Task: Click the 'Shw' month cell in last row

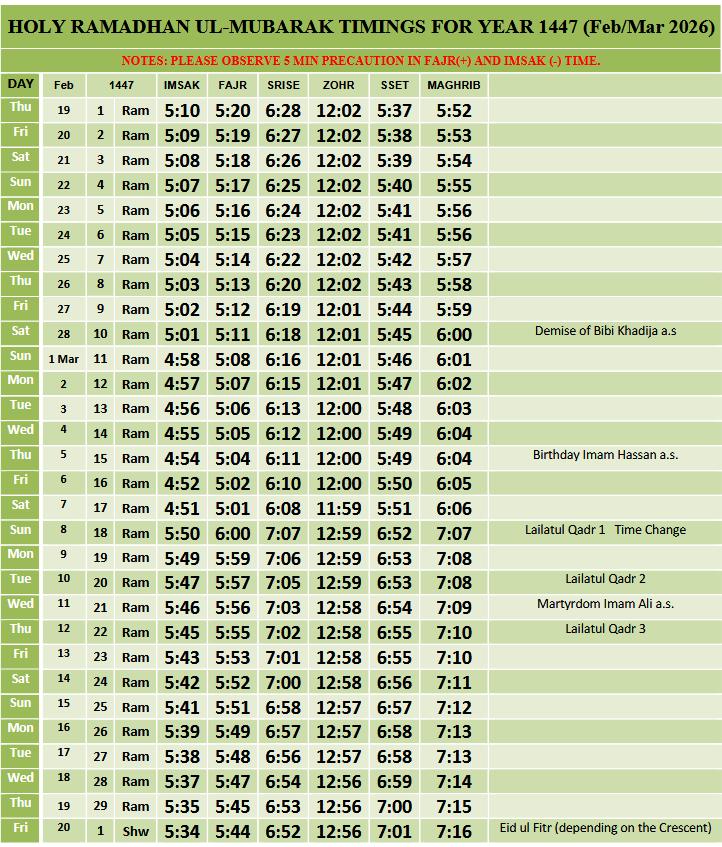Action: [x=135, y=831]
